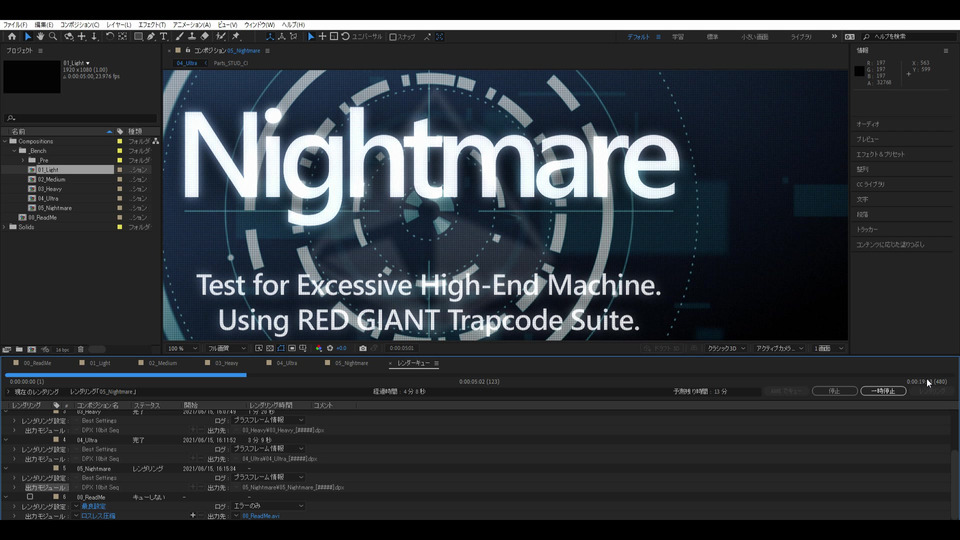This screenshot has height=540, width=960.
Task: Create new folder in project panel
Action: click(x=20, y=350)
